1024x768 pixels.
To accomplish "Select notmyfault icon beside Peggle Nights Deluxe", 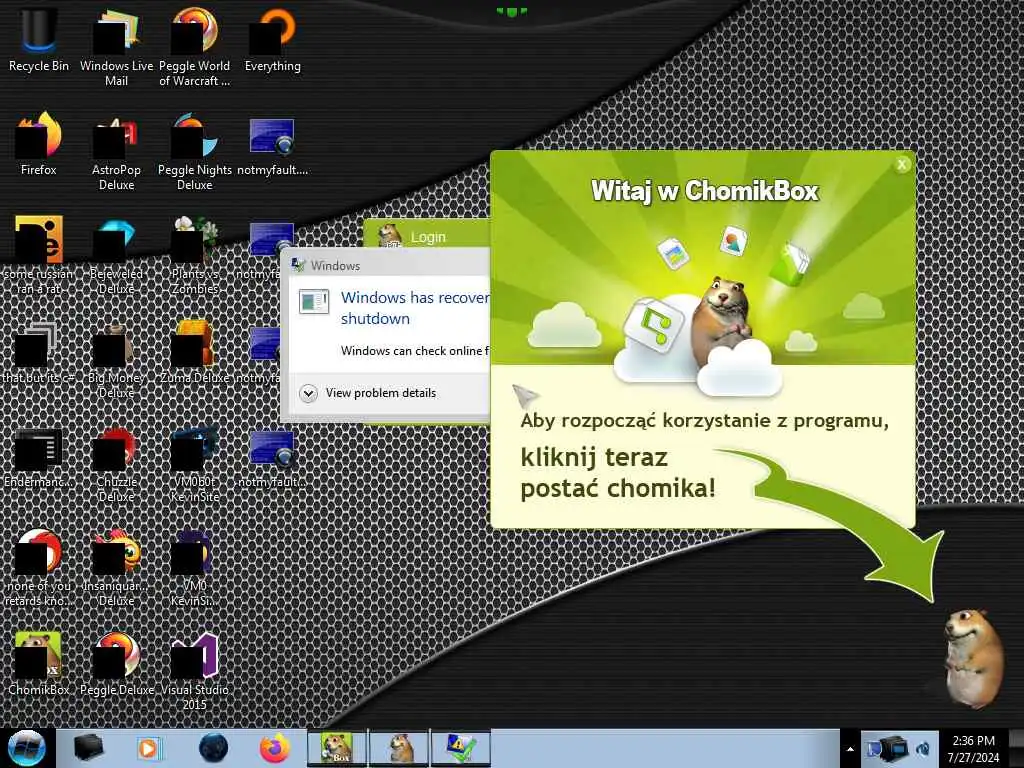I will 272,145.
